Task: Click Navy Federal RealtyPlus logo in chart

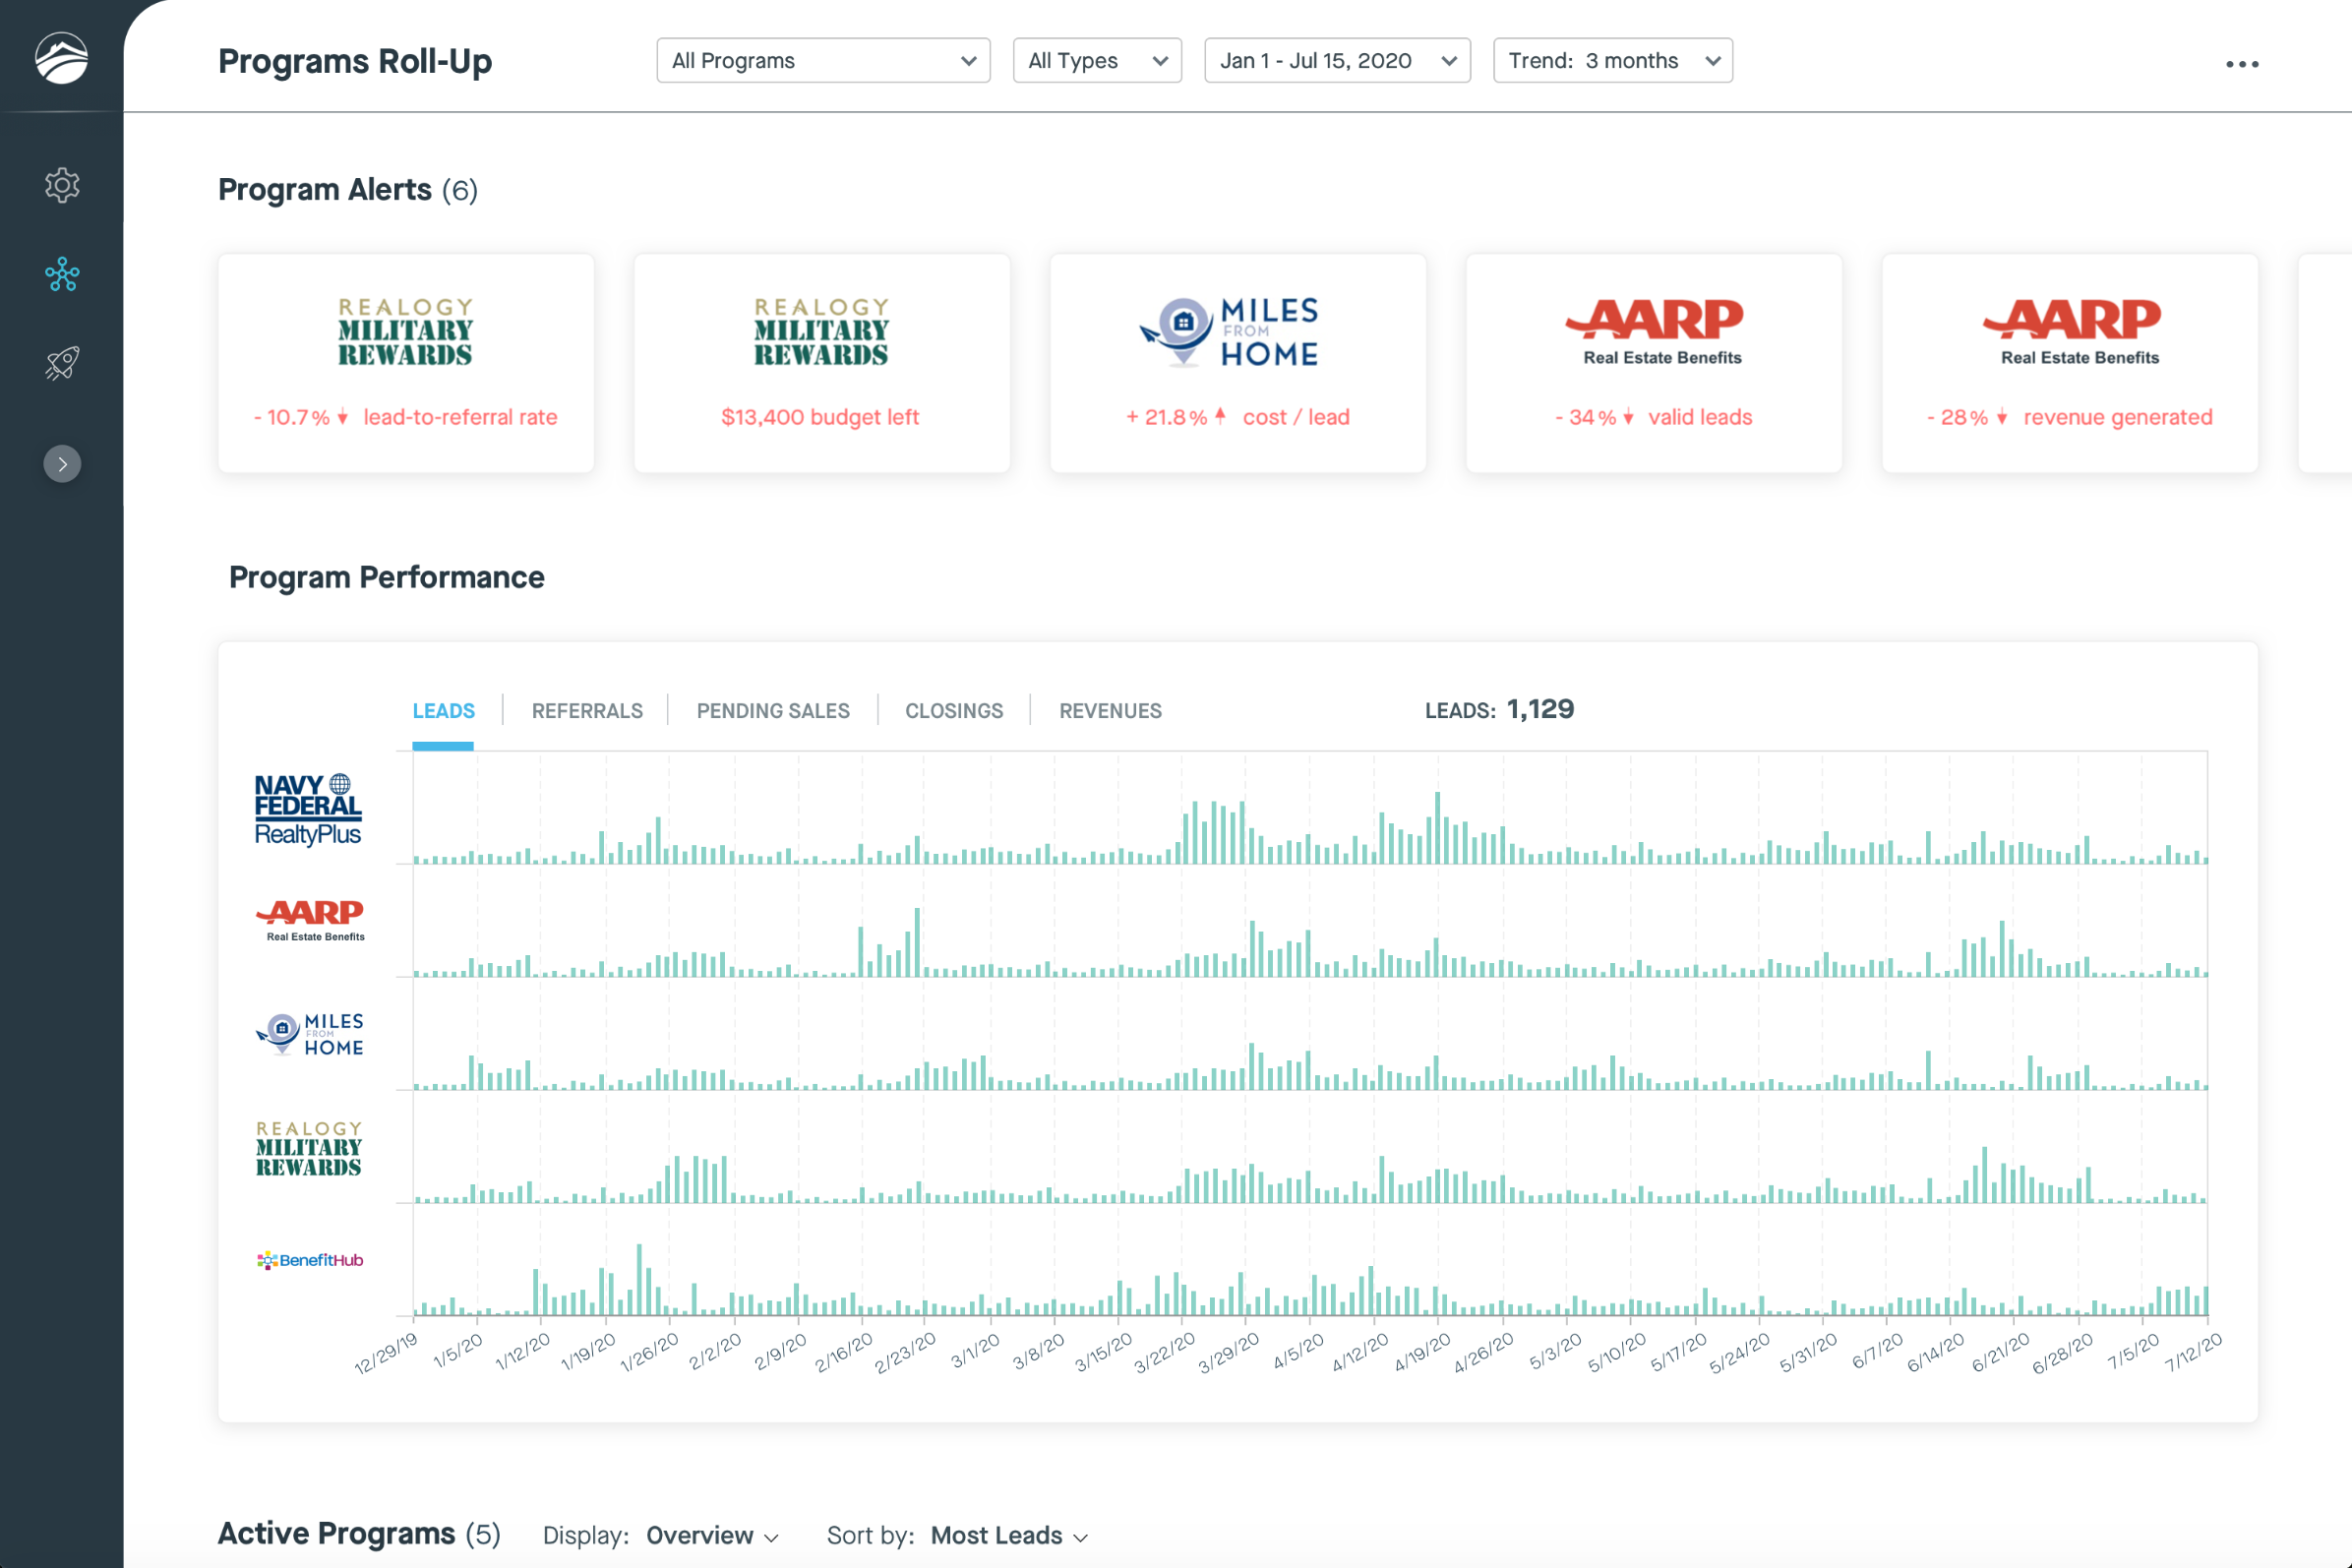Action: pos(308,810)
